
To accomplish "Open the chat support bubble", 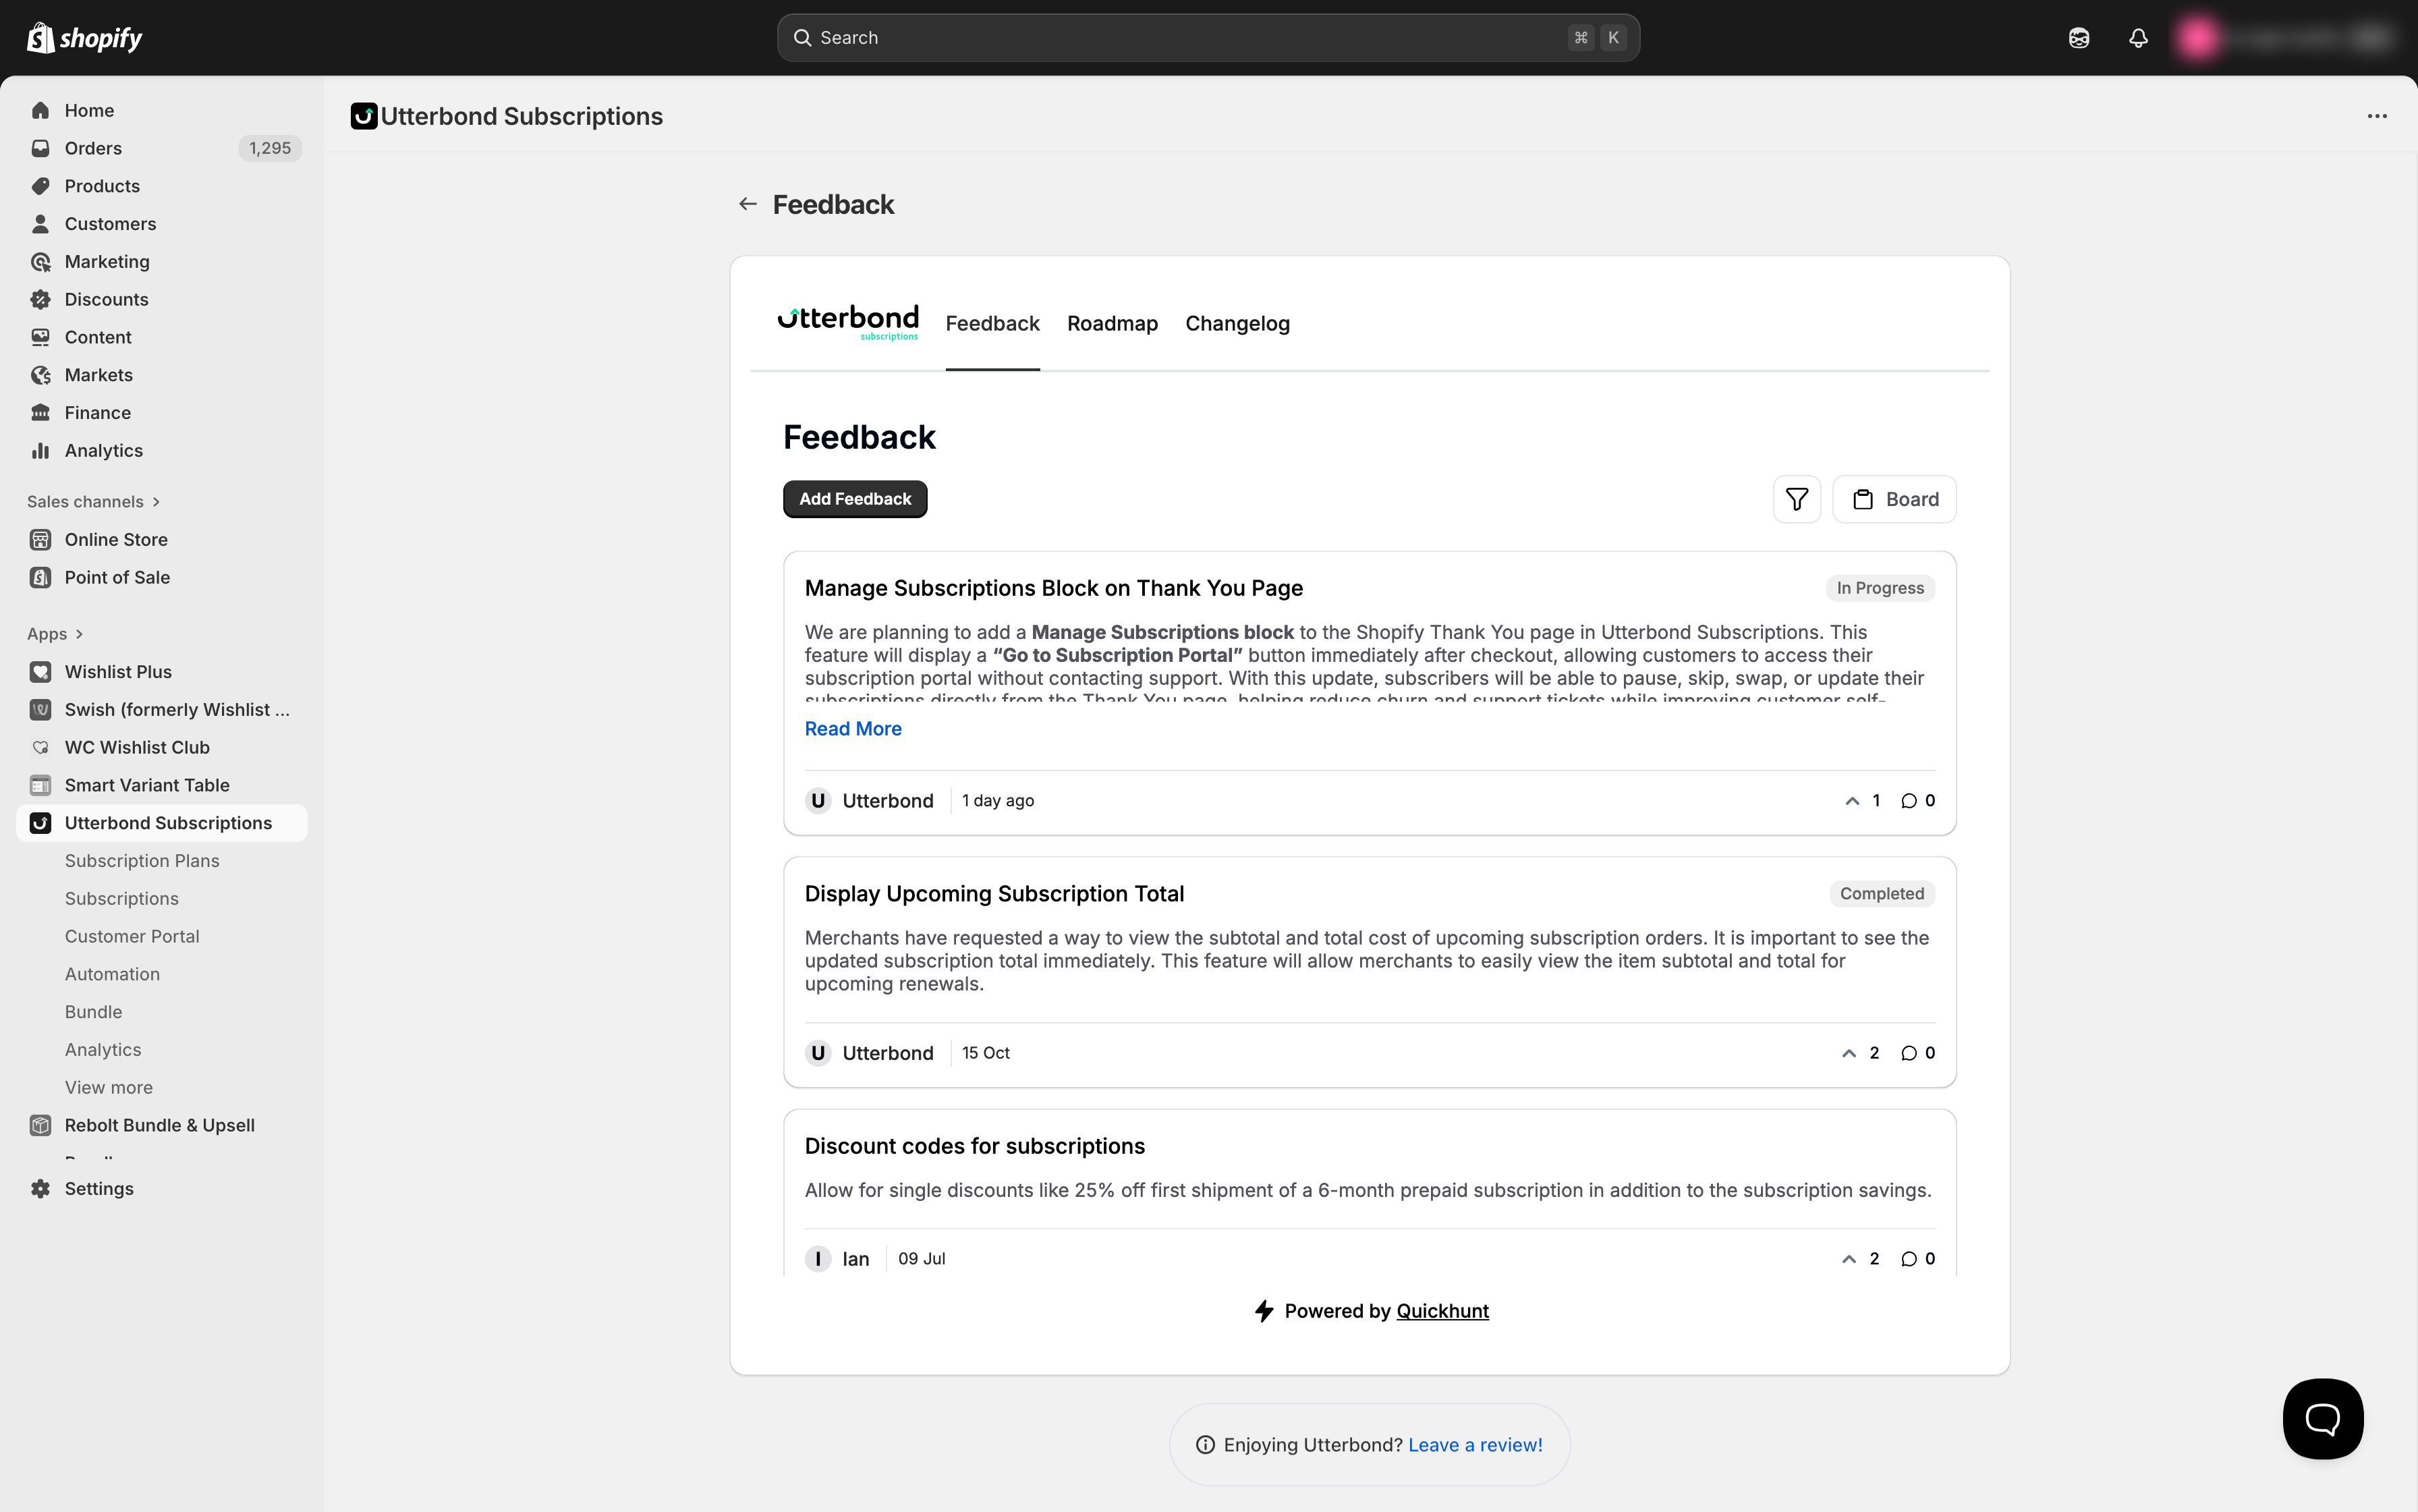I will 2322,1418.
